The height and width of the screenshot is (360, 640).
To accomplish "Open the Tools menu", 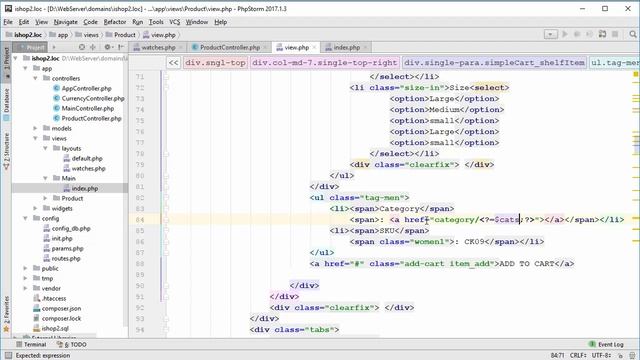I will 156,22.
